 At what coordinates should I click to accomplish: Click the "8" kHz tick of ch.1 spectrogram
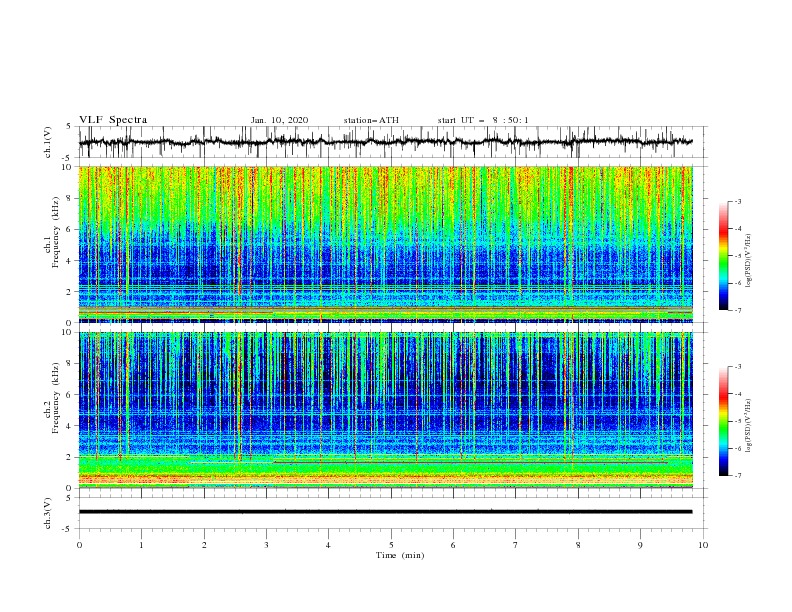point(70,198)
